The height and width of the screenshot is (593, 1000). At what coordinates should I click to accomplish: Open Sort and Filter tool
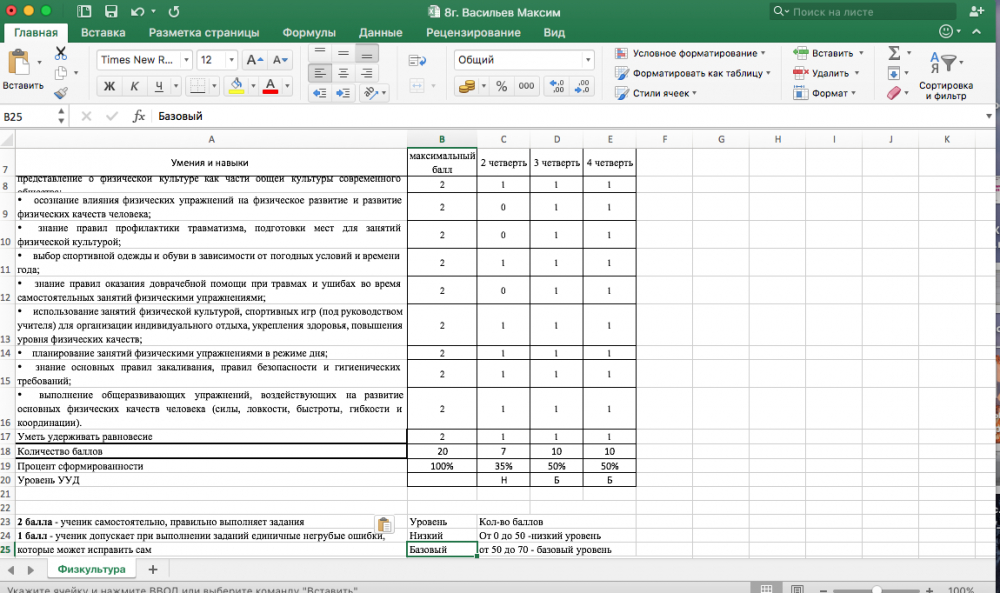pyautogui.click(x=945, y=75)
